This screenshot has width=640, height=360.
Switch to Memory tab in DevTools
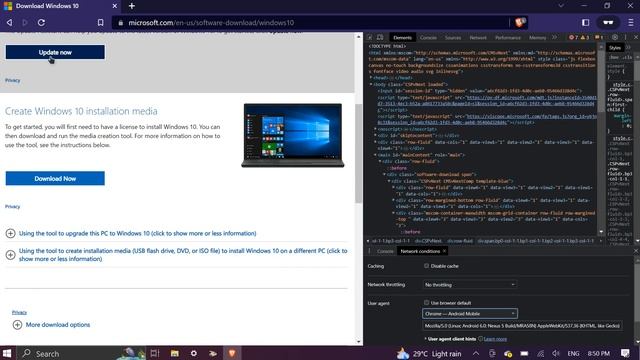(538, 38)
